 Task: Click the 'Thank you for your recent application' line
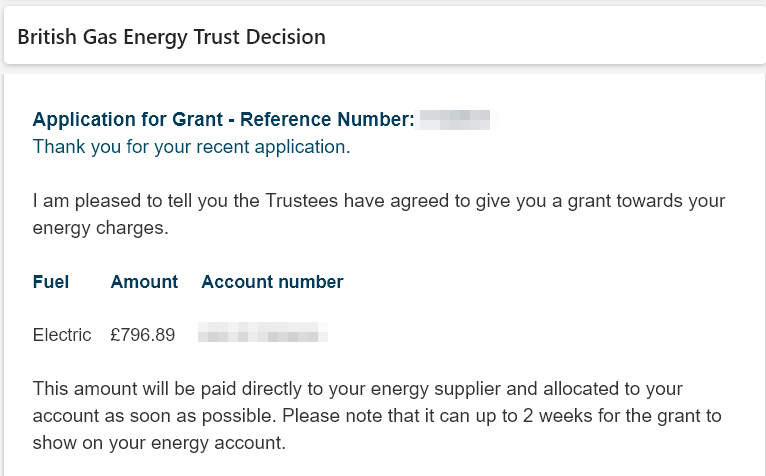192,147
